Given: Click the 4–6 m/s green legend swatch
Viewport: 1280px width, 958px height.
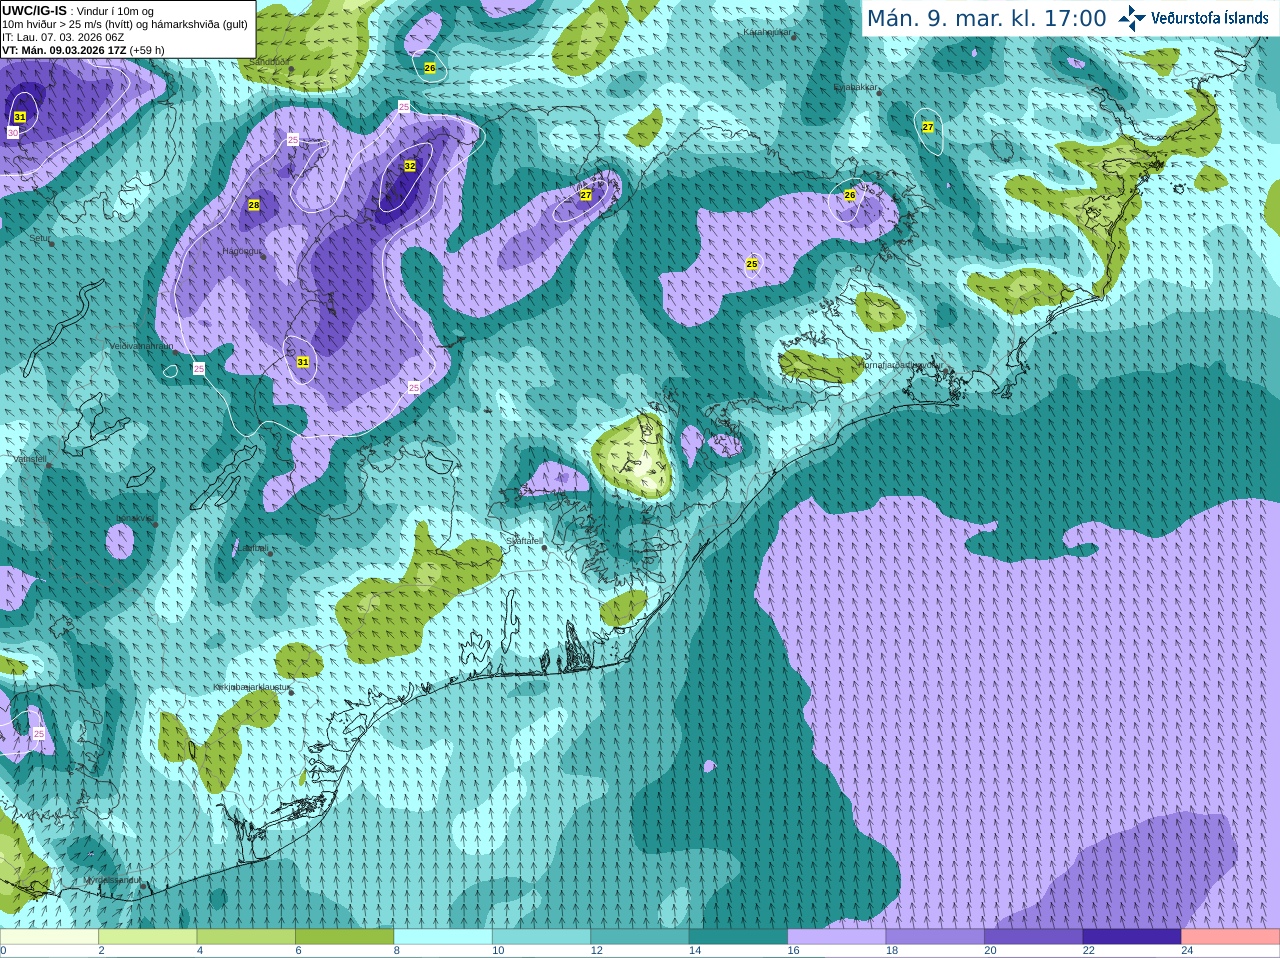Looking at the screenshot, I should [x=246, y=937].
